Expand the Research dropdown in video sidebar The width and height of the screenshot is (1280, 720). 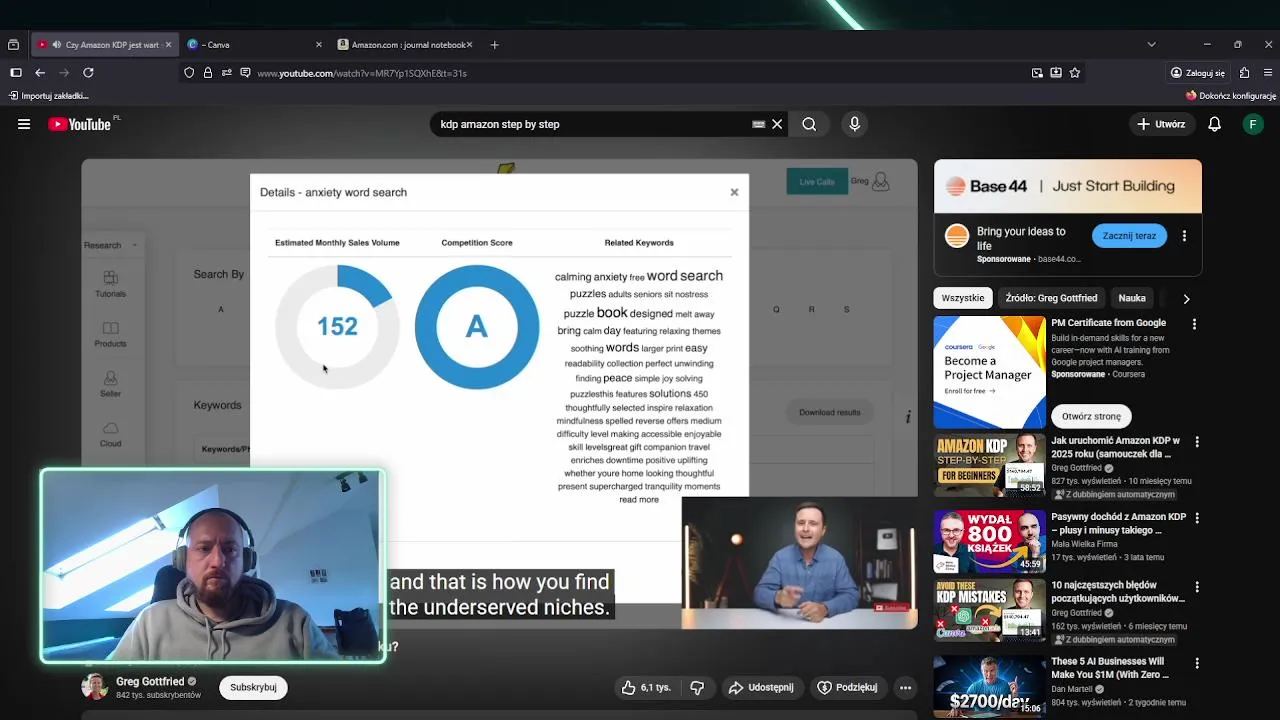pos(110,245)
